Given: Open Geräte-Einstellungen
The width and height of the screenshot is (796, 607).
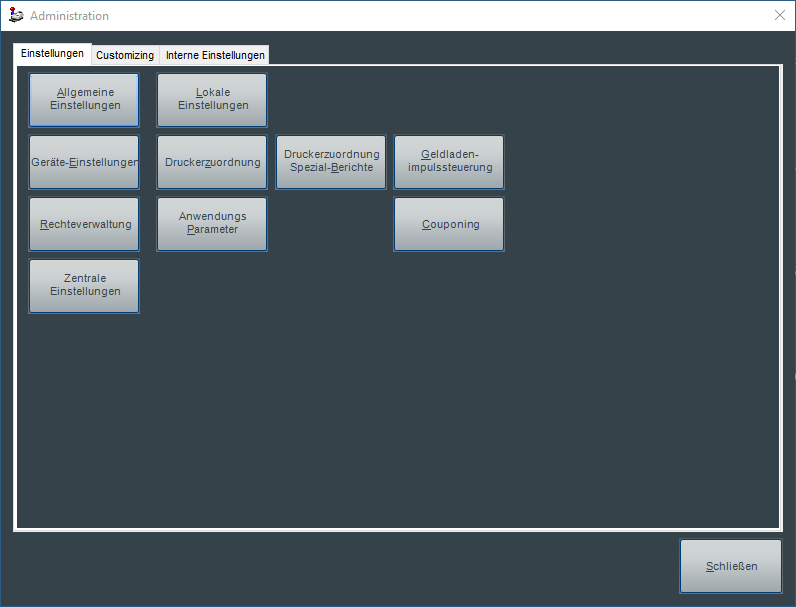Looking at the screenshot, I should click(x=84, y=162).
